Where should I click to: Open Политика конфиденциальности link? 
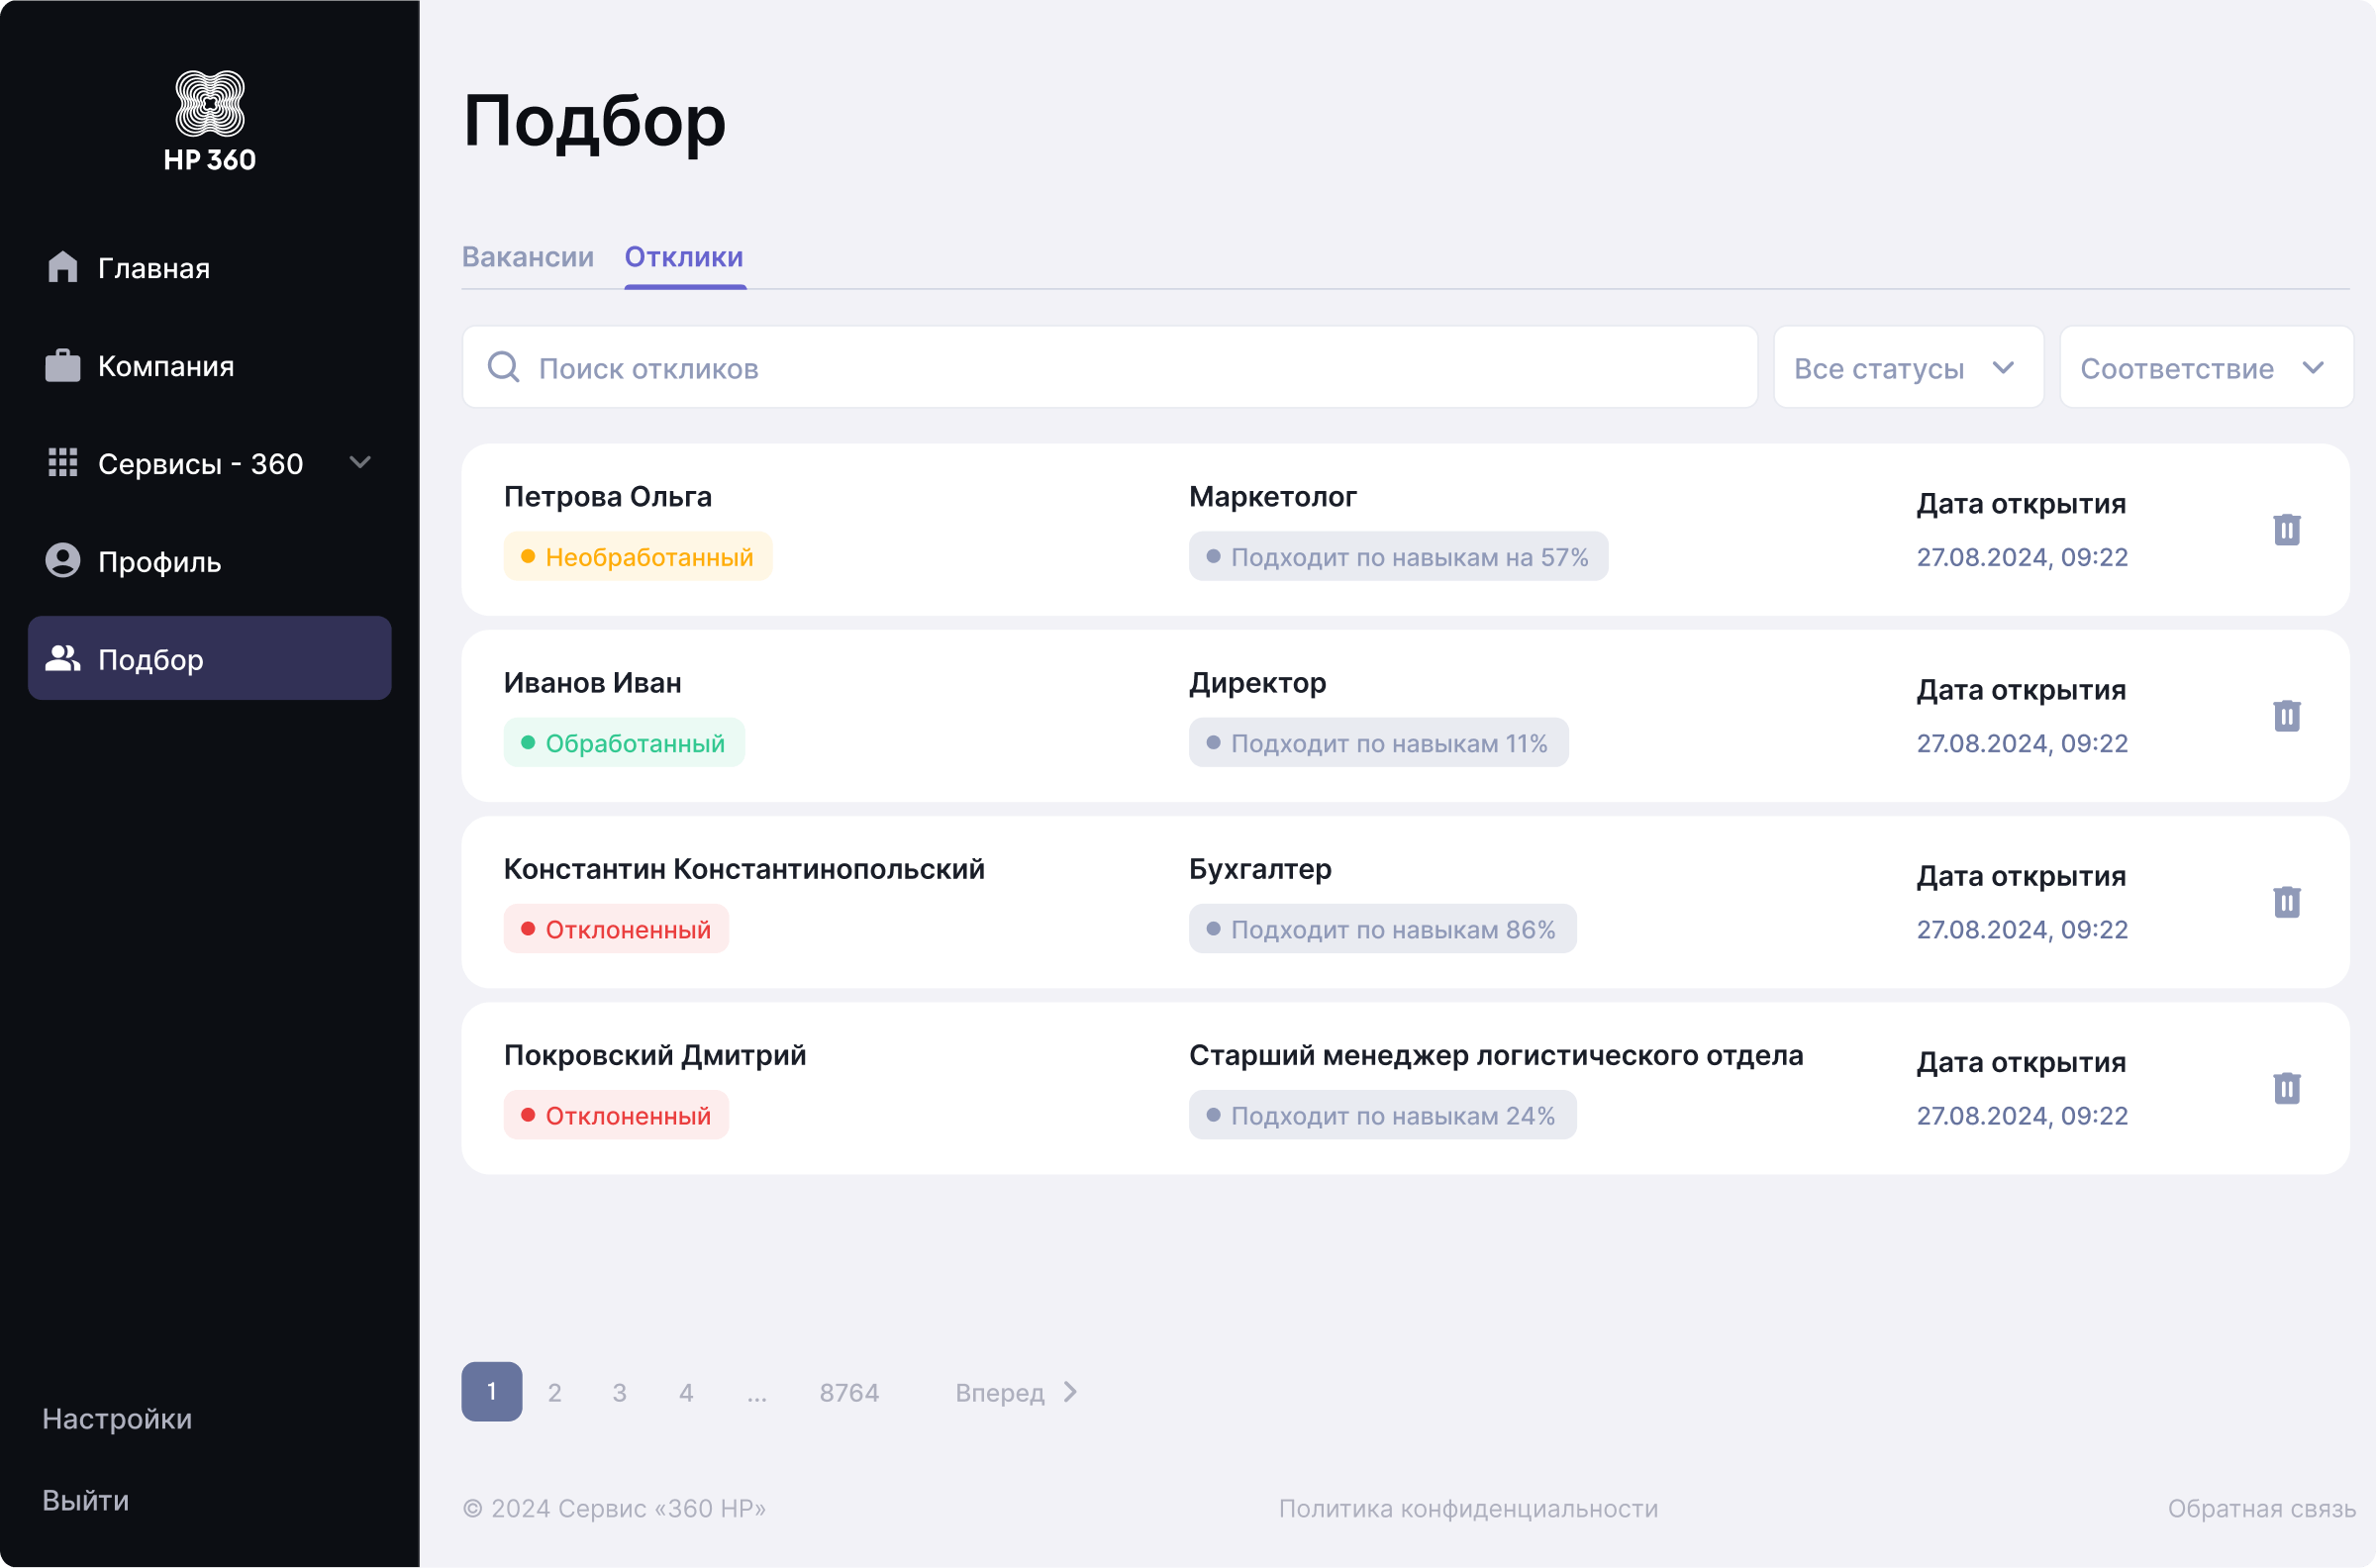pos(1467,1508)
